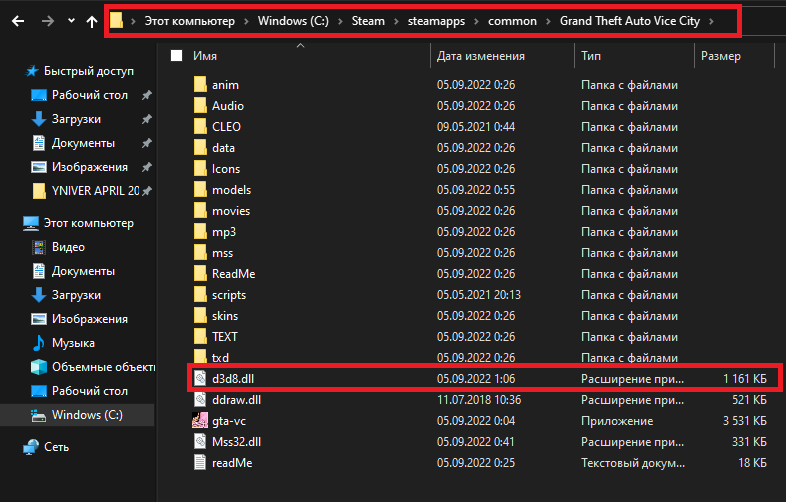The image size is (786, 502).
Task: Open 'Этот компьютер' in address breadcrumb
Action: [x=189, y=21]
